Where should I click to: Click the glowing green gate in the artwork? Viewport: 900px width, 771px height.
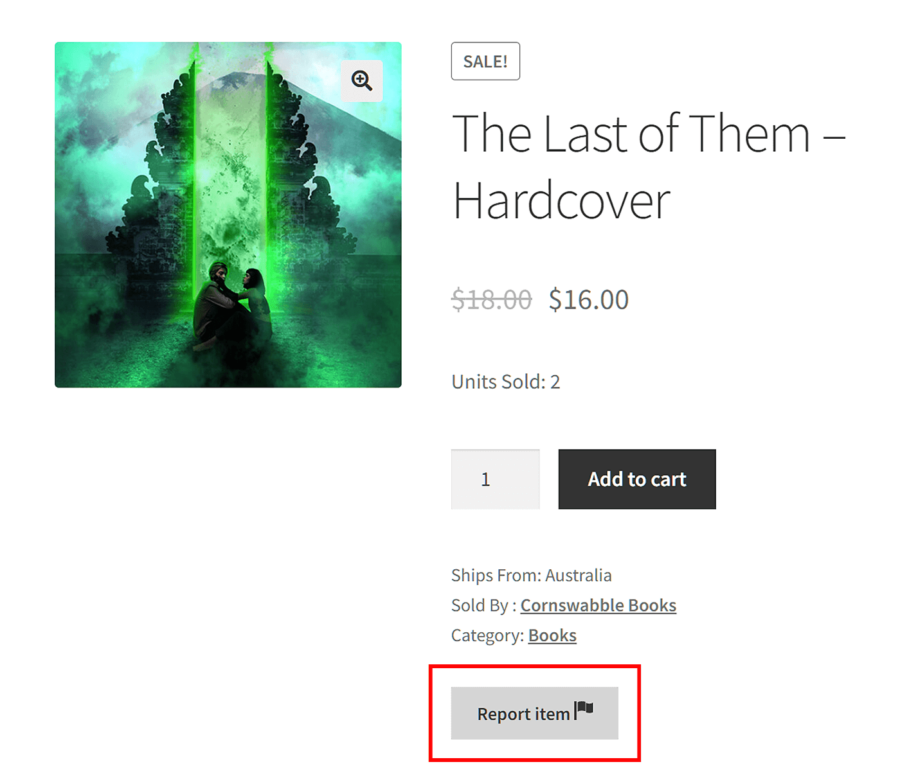(x=230, y=172)
